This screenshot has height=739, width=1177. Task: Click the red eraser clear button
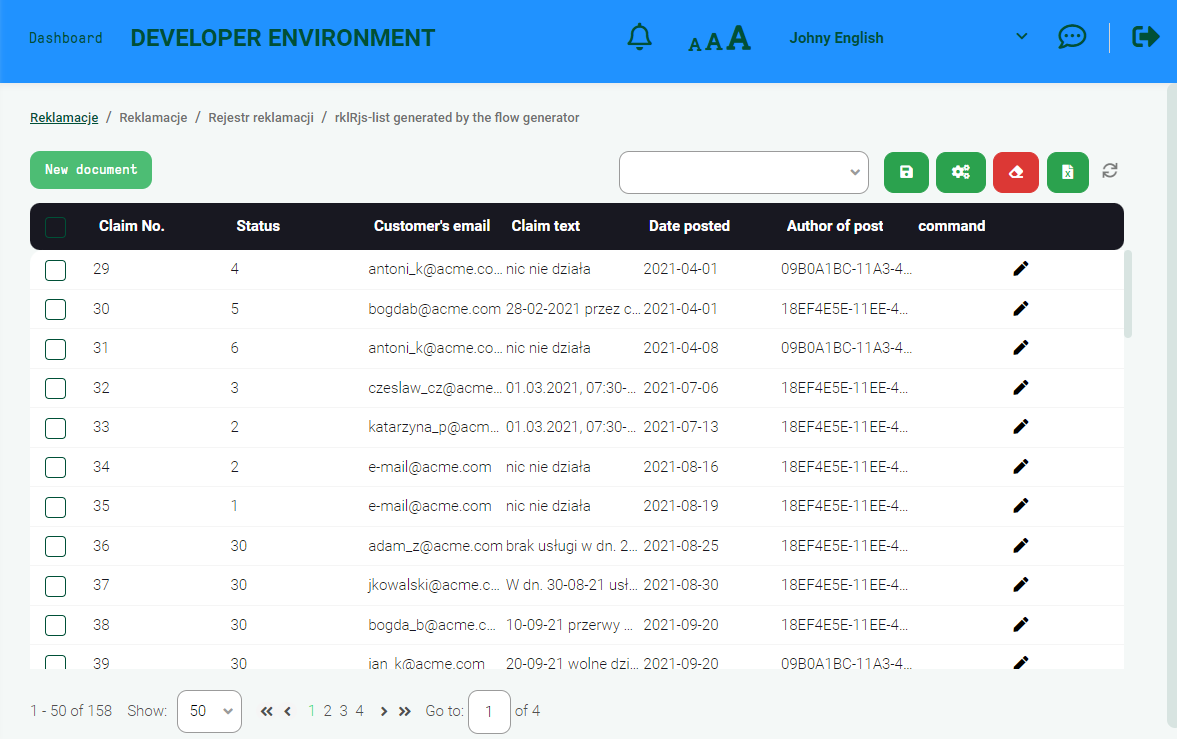[x=1016, y=172]
